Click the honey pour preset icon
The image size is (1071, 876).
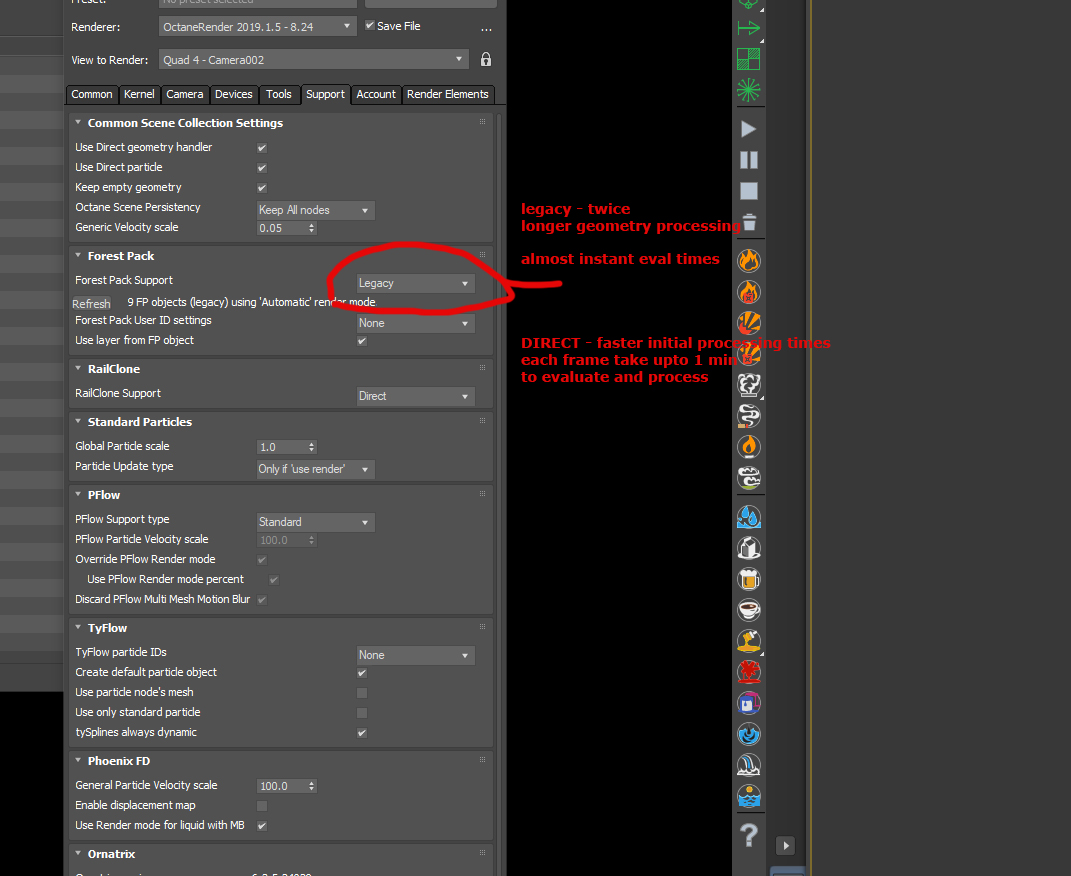pyautogui.click(x=749, y=641)
